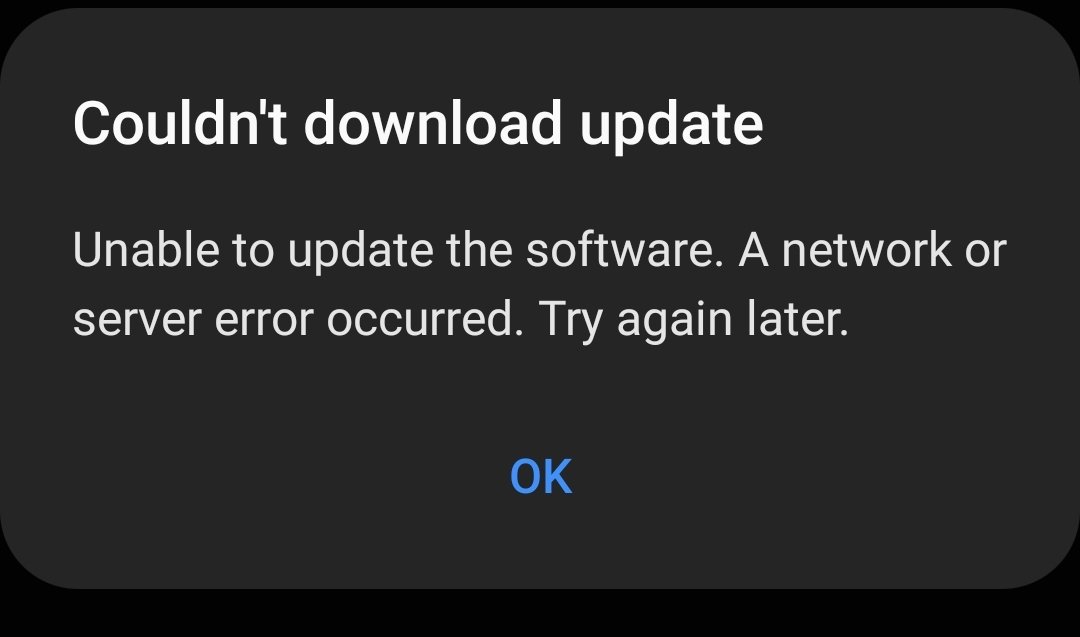The image size is (1080, 637).
Task: Click the "Try again later." sentence
Action: click(x=693, y=322)
